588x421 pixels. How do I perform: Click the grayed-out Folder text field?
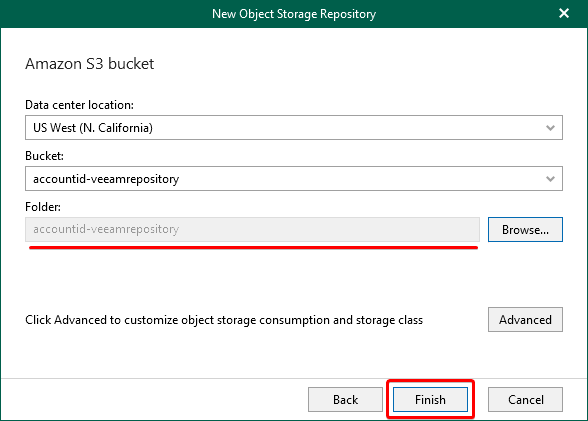pyautogui.click(x=252, y=229)
